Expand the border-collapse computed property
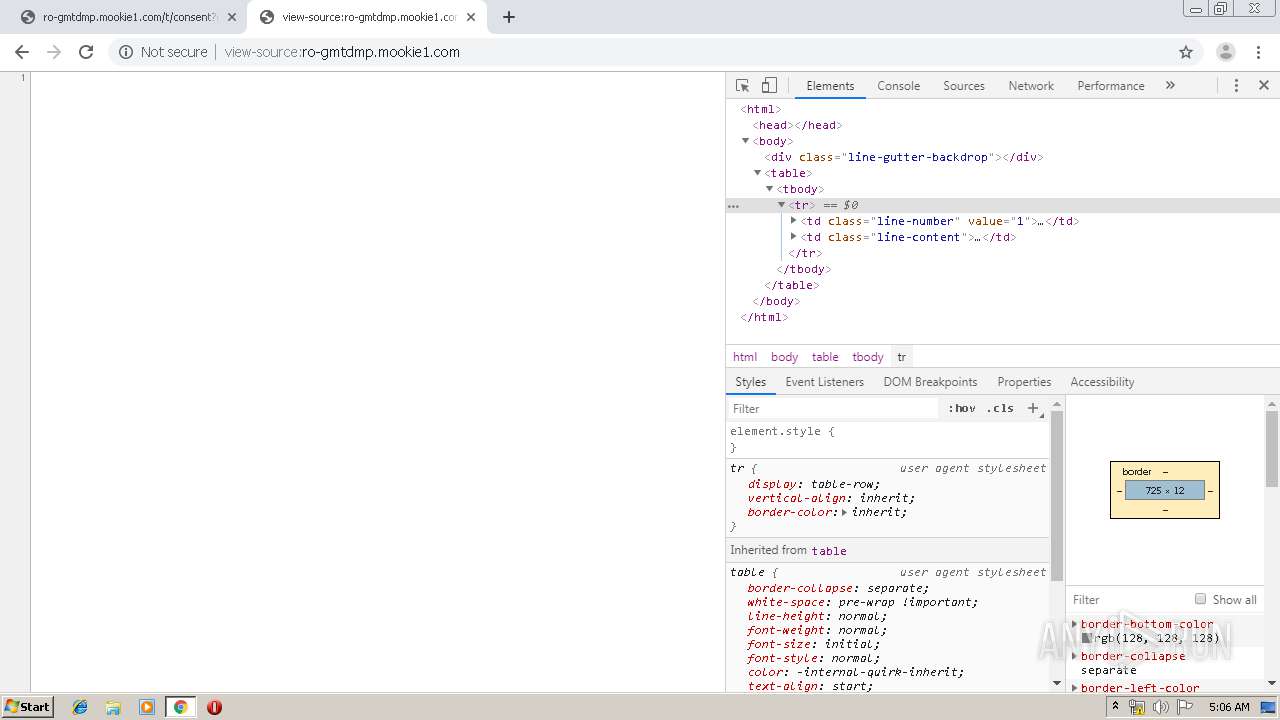 tap(1075, 656)
